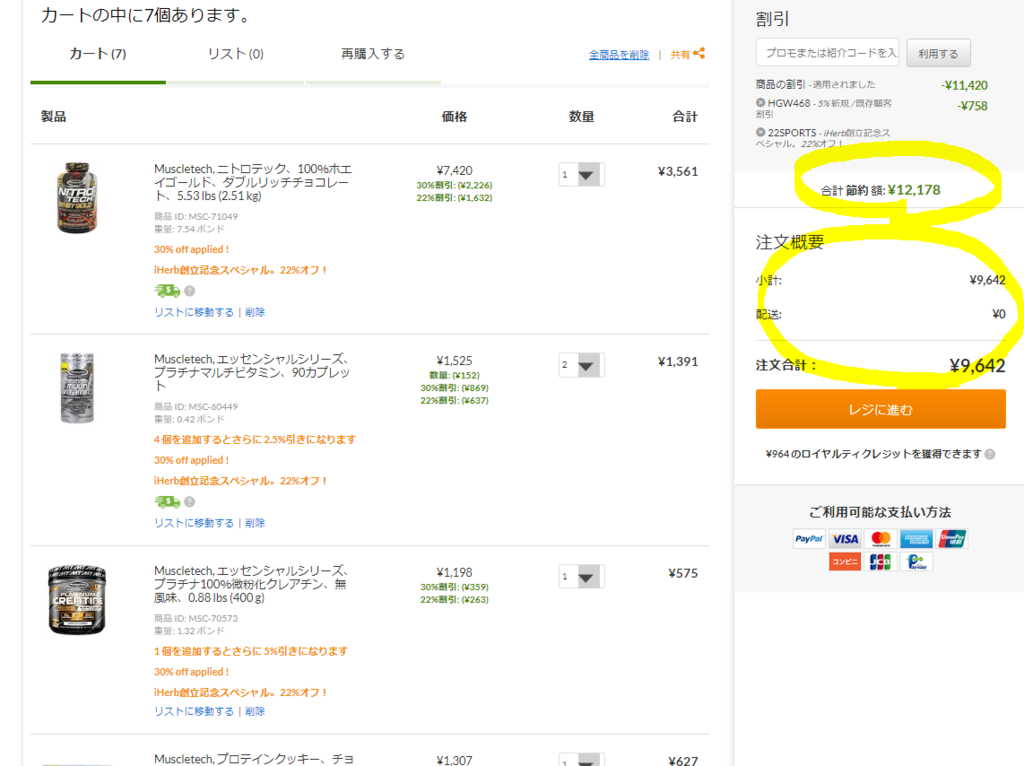The height and width of the screenshot is (766, 1024).
Task: Open Platinum creatine product title link
Action: (x=251, y=584)
